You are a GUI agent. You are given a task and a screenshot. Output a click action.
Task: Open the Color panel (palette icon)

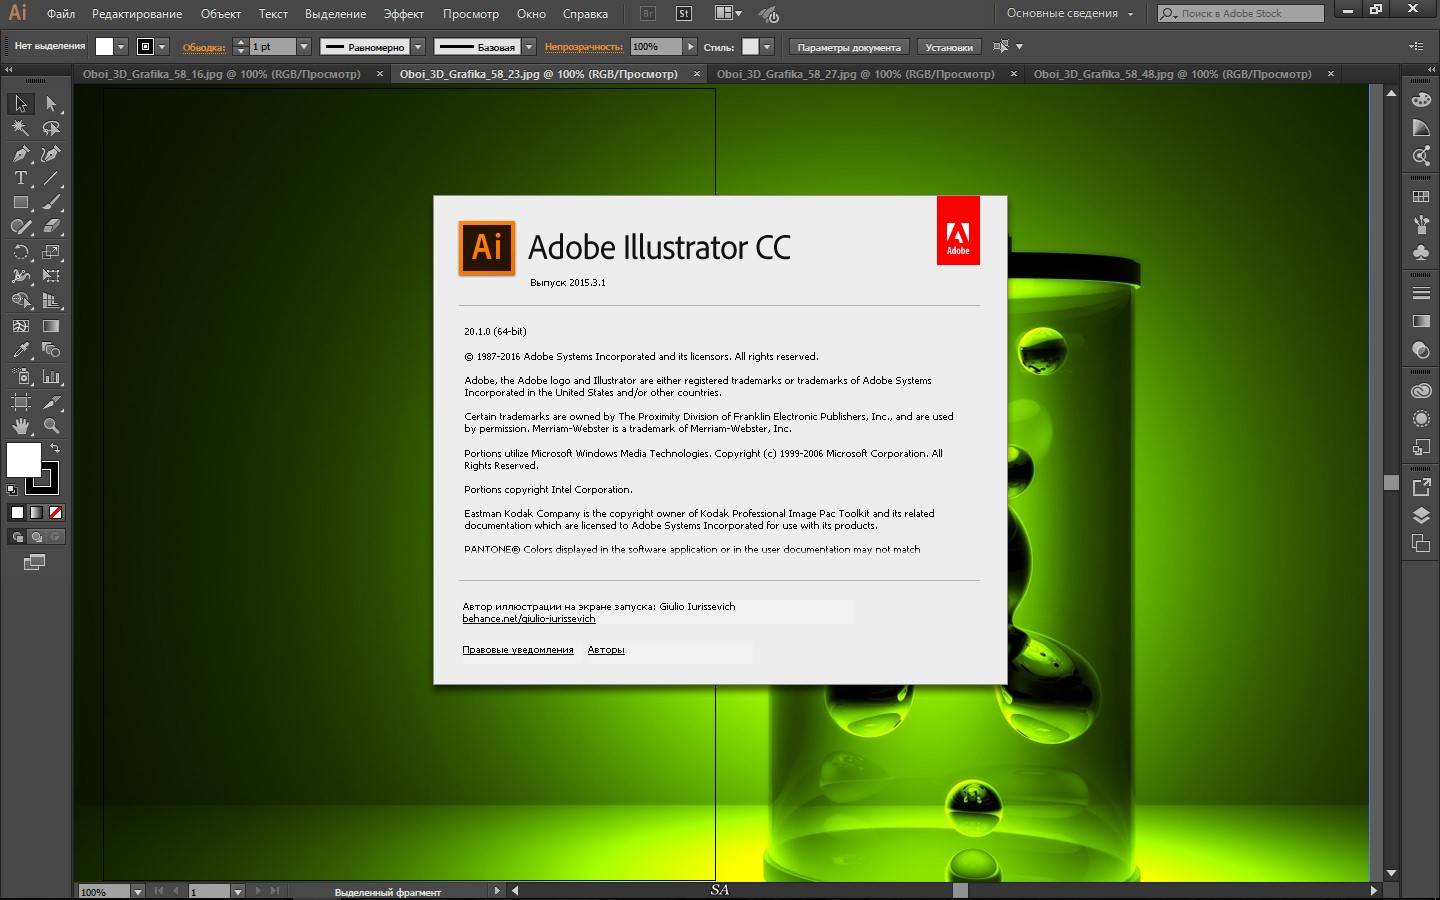point(1421,100)
